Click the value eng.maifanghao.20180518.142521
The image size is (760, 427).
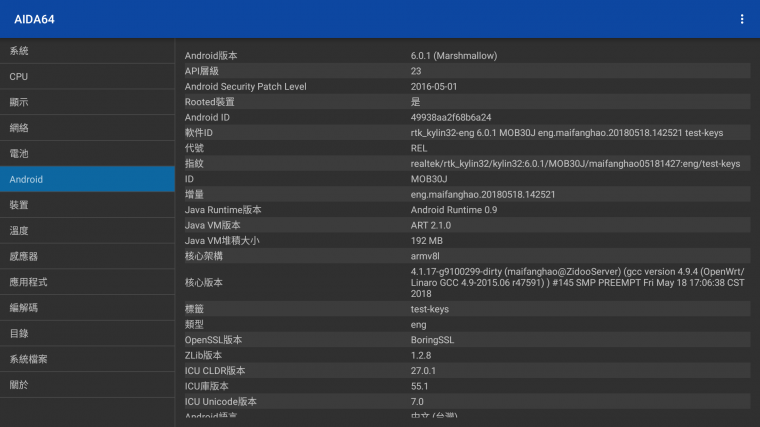click(483, 195)
